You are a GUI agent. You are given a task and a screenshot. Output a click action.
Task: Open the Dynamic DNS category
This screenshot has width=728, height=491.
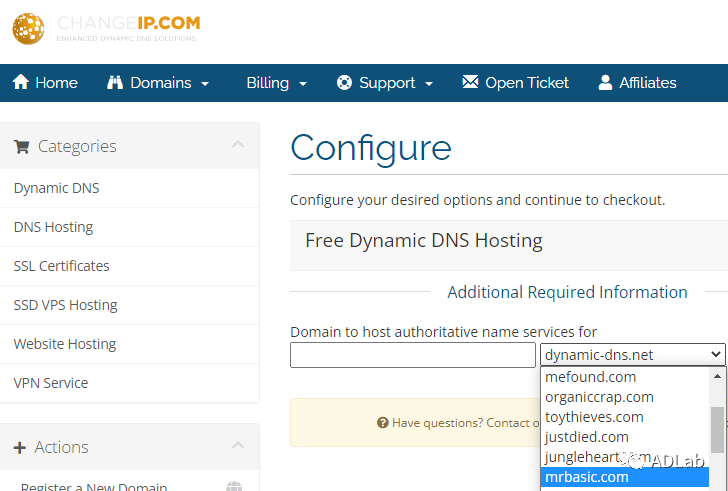pyautogui.click(x=56, y=188)
